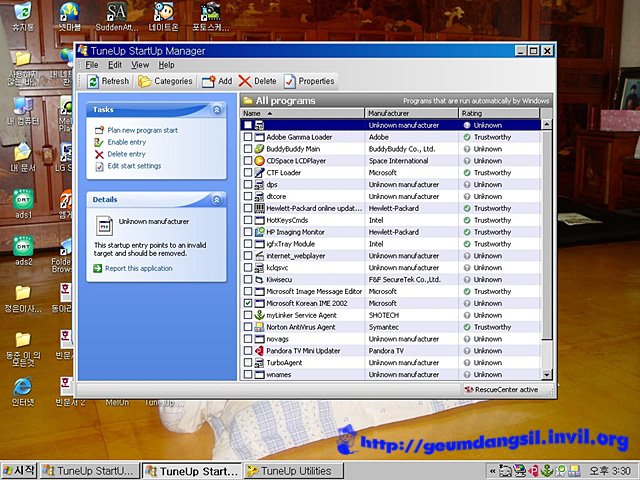Open the File menu
Screen dimensions: 640x480
(92, 65)
